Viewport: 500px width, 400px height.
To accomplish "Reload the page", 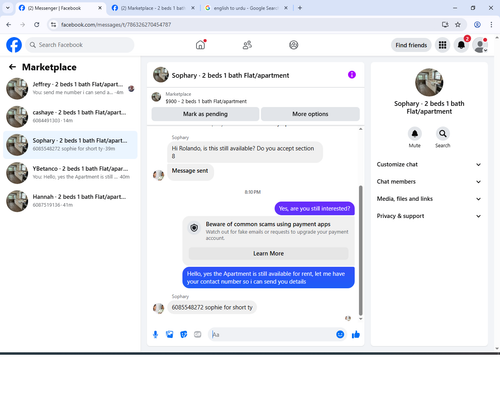I will pos(37,25).
